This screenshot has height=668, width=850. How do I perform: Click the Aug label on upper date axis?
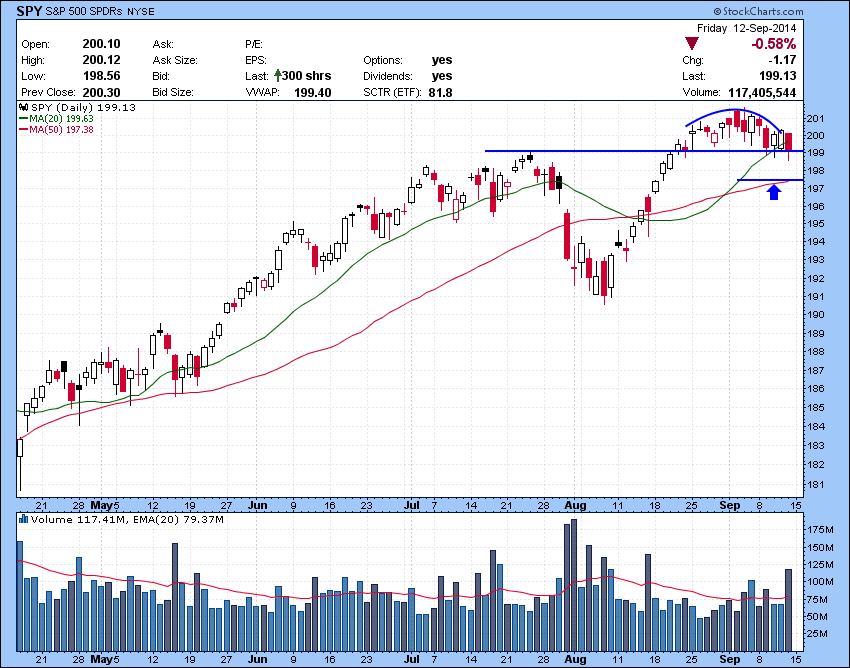pyautogui.click(x=575, y=505)
